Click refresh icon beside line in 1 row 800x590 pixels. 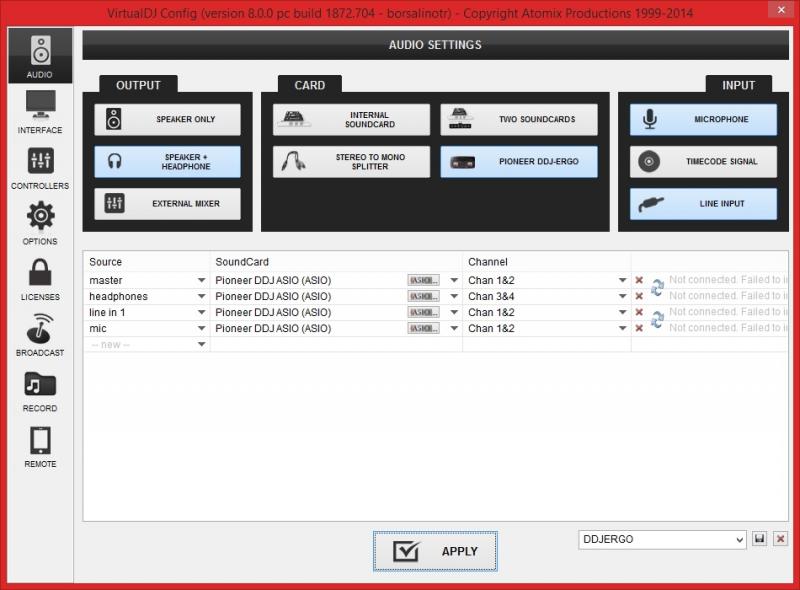657,320
